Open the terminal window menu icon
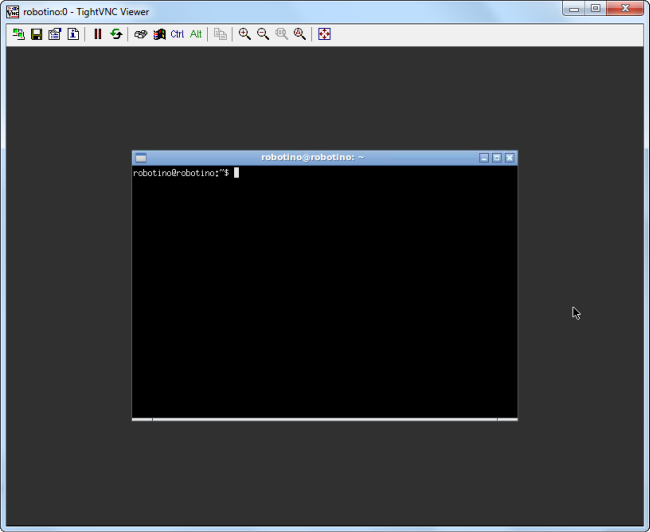 (x=141, y=158)
